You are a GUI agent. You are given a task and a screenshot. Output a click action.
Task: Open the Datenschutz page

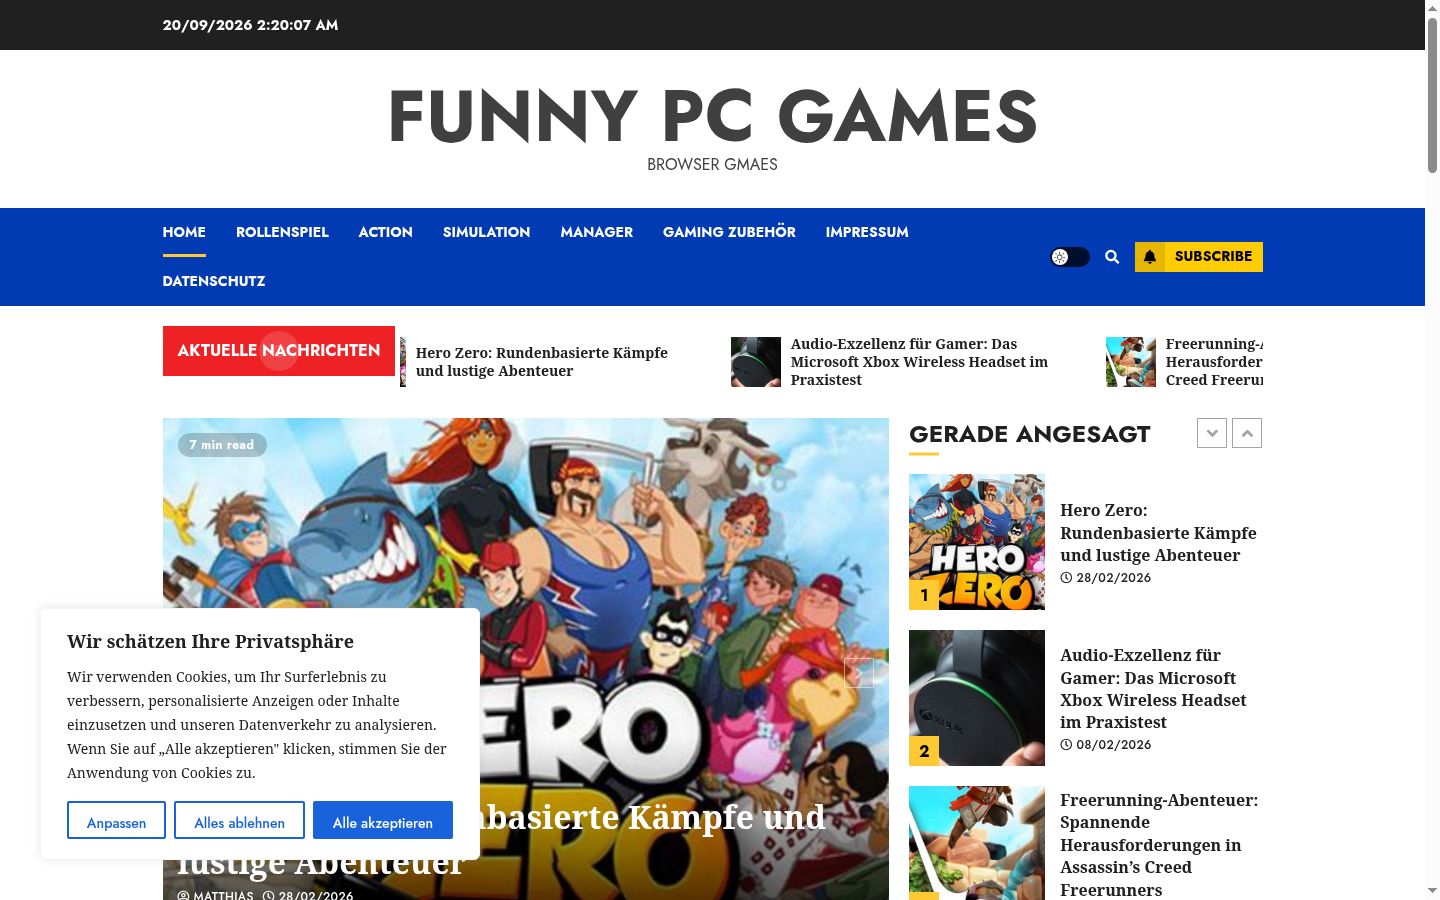click(x=214, y=281)
